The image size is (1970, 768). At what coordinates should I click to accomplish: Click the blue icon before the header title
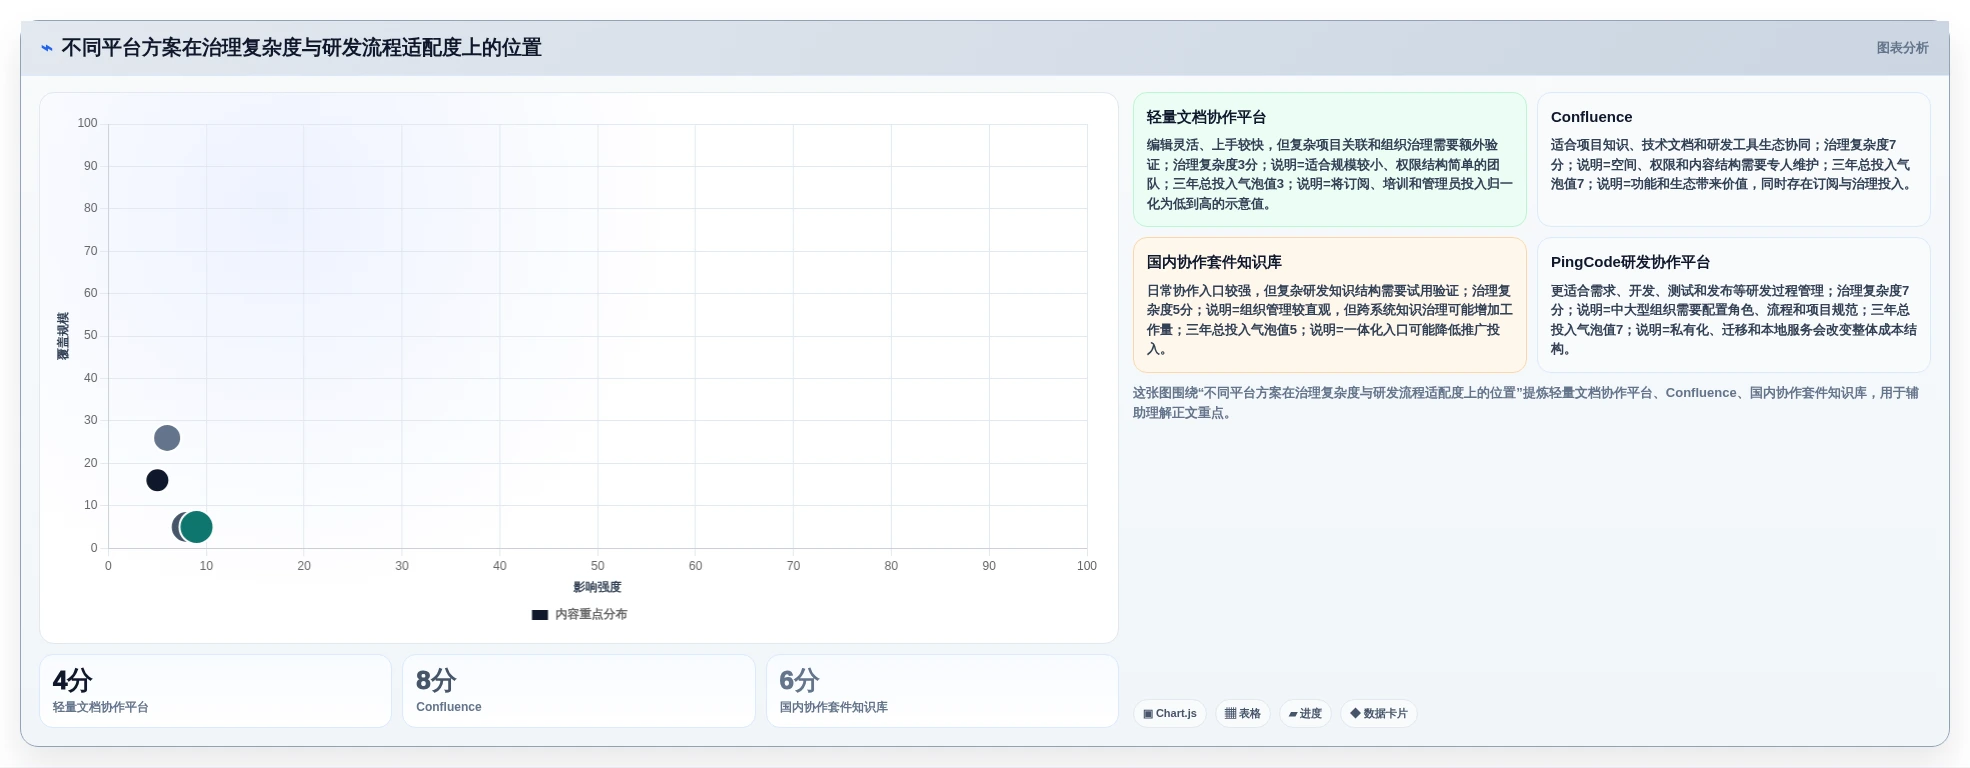pos(47,48)
